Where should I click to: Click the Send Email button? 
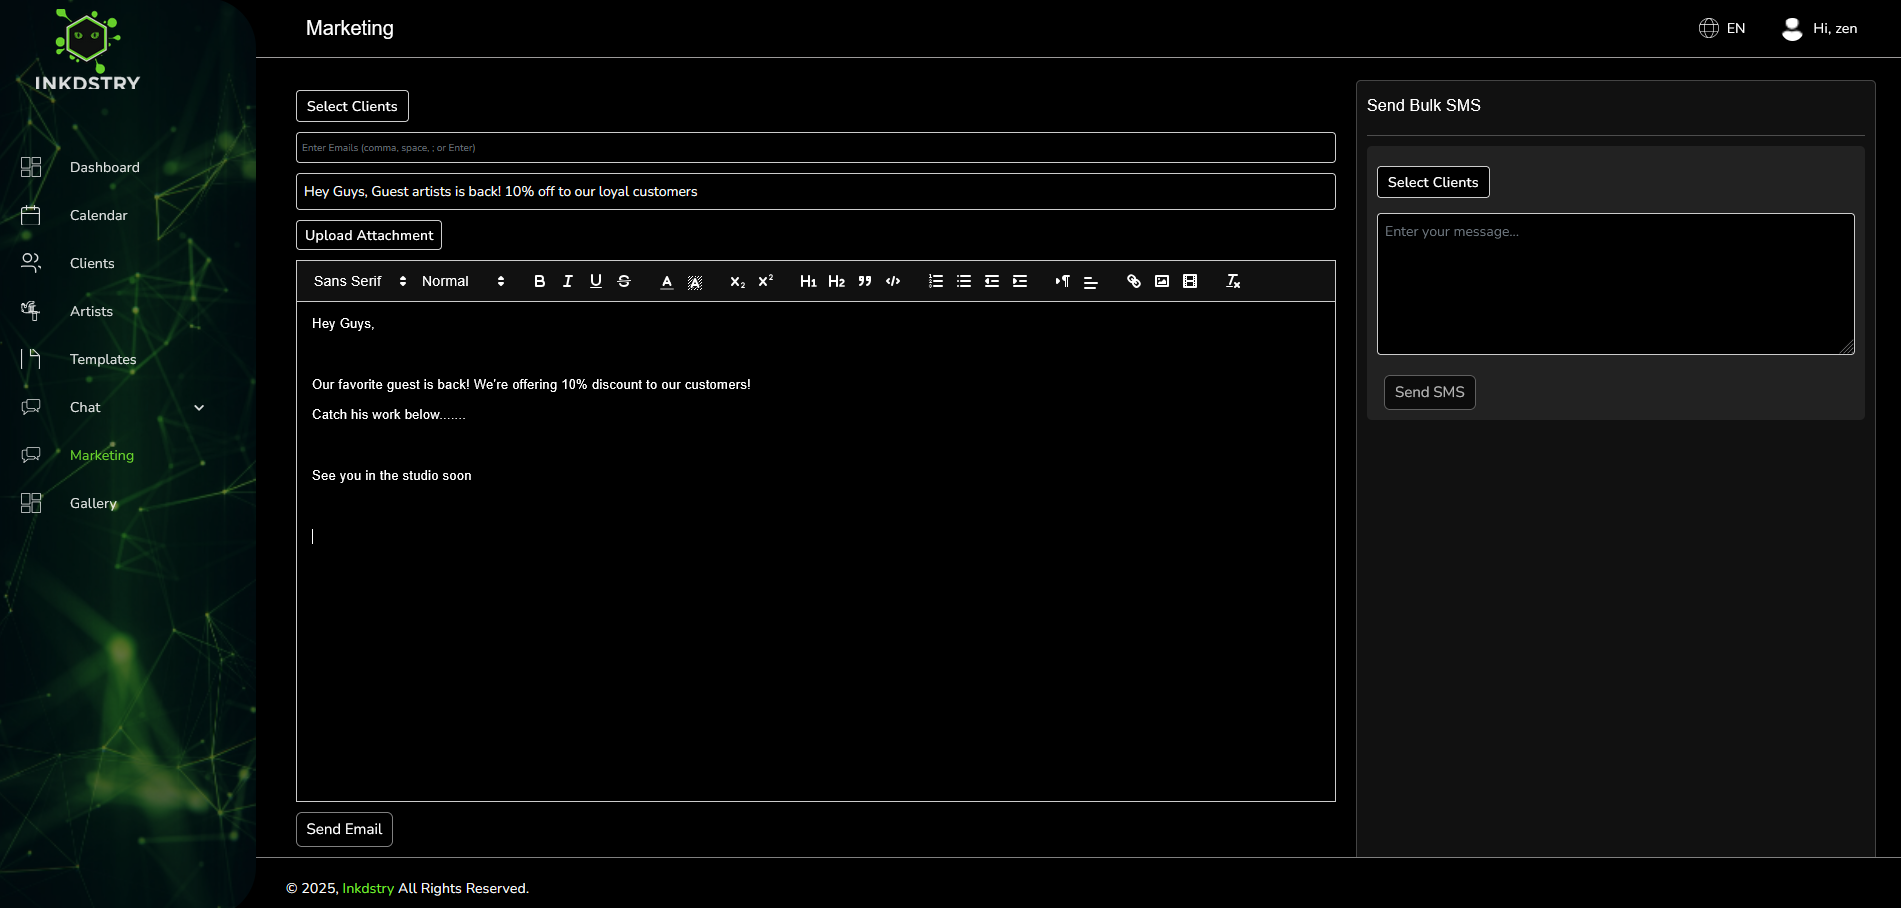(x=344, y=829)
